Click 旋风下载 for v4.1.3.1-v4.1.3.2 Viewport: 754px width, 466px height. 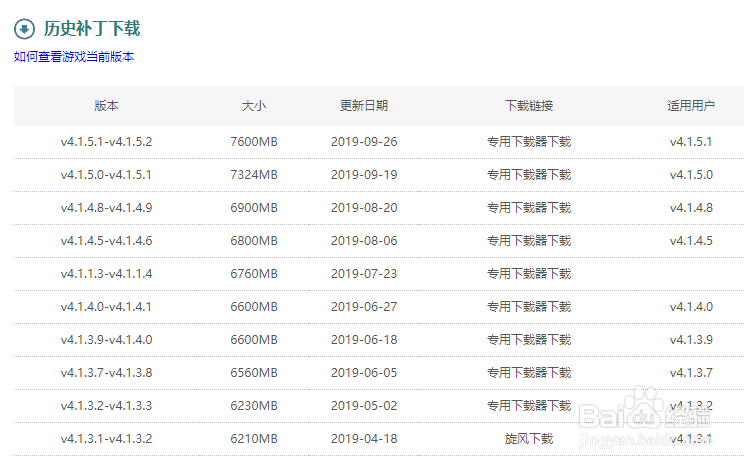(529, 439)
